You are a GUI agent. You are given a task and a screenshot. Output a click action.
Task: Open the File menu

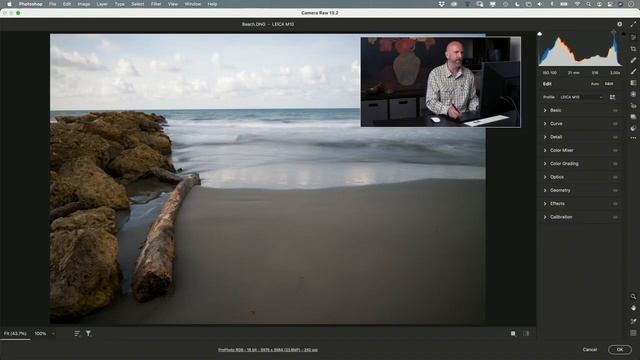53,4
